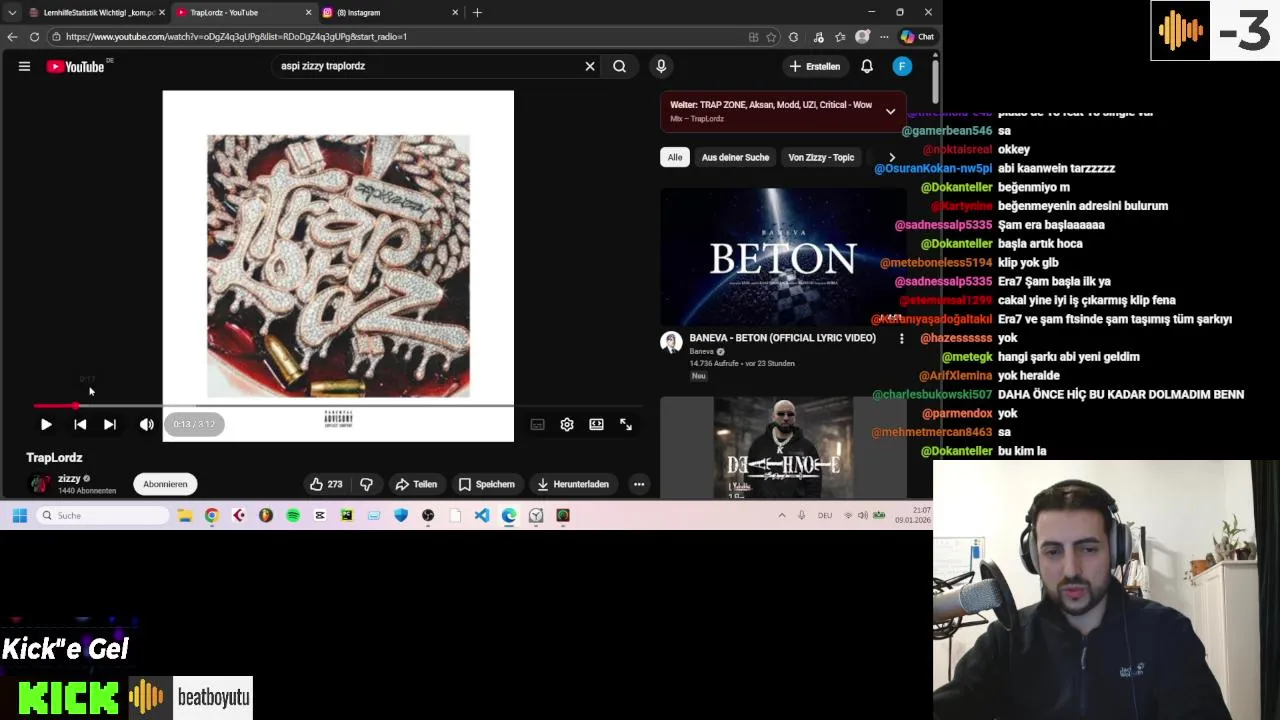Screen dimensions: 1280x720
Task: Open the YouTube hamburger guide menu
Action: (x=24, y=66)
